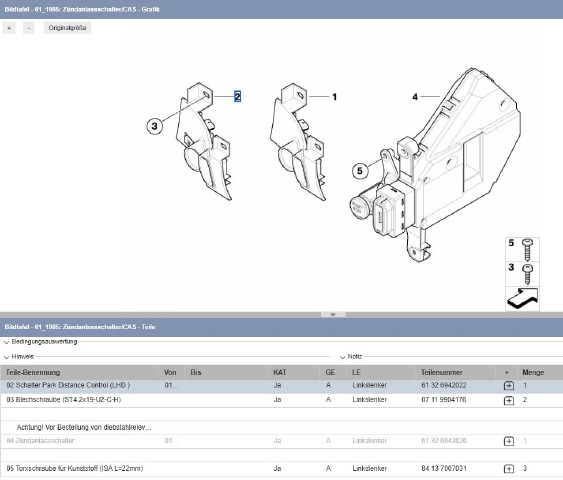Expand the Hinweis section
The image size is (563, 480).
pyautogui.click(x=6, y=357)
